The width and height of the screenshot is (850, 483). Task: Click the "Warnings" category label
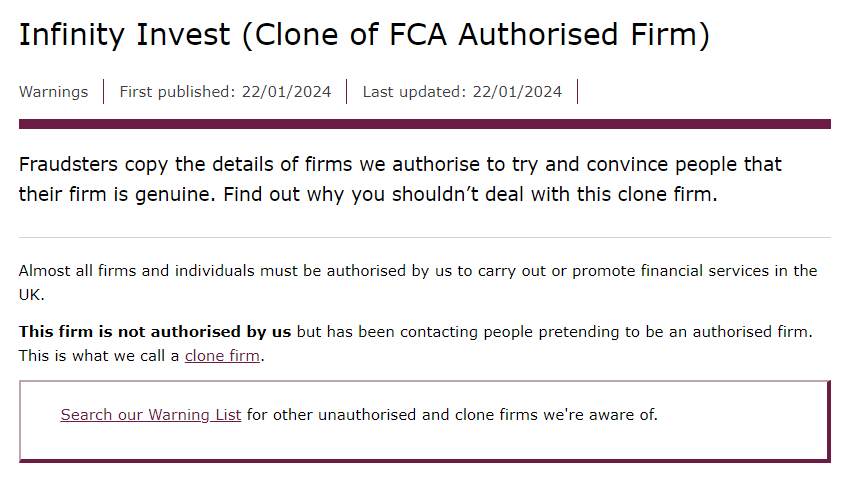54,92
